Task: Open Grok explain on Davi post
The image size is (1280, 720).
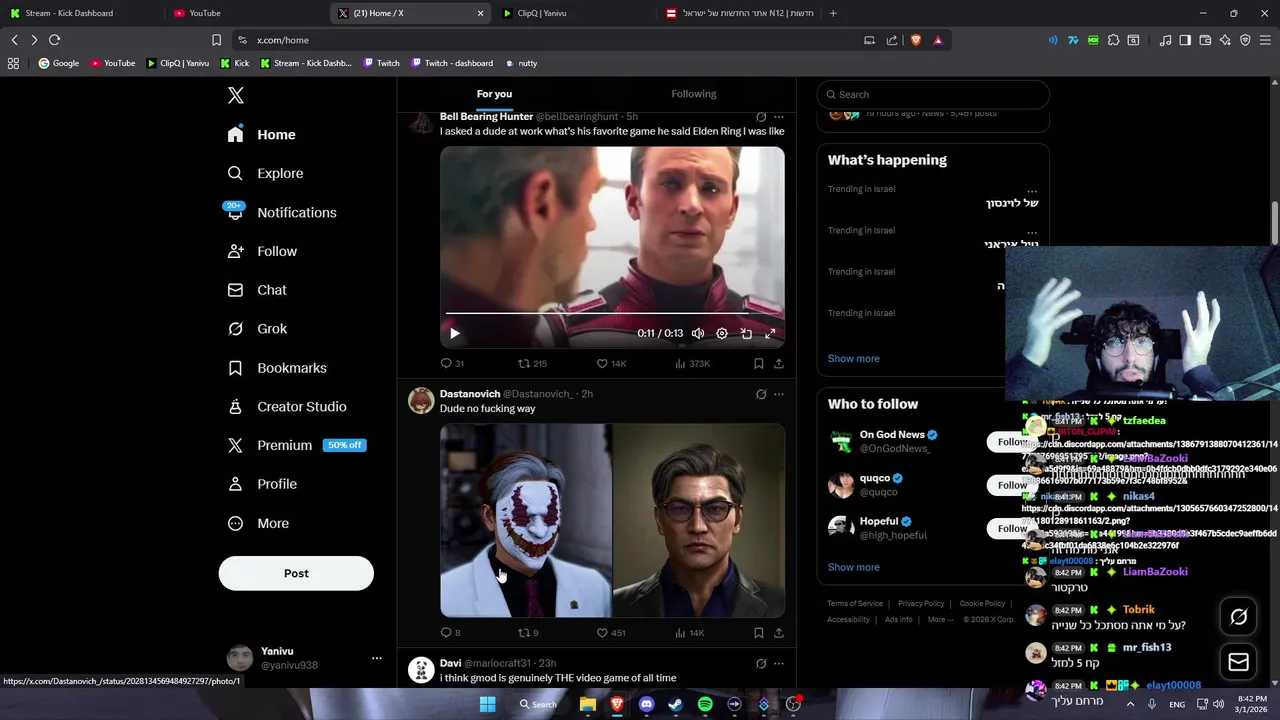Action: [761, 663]
